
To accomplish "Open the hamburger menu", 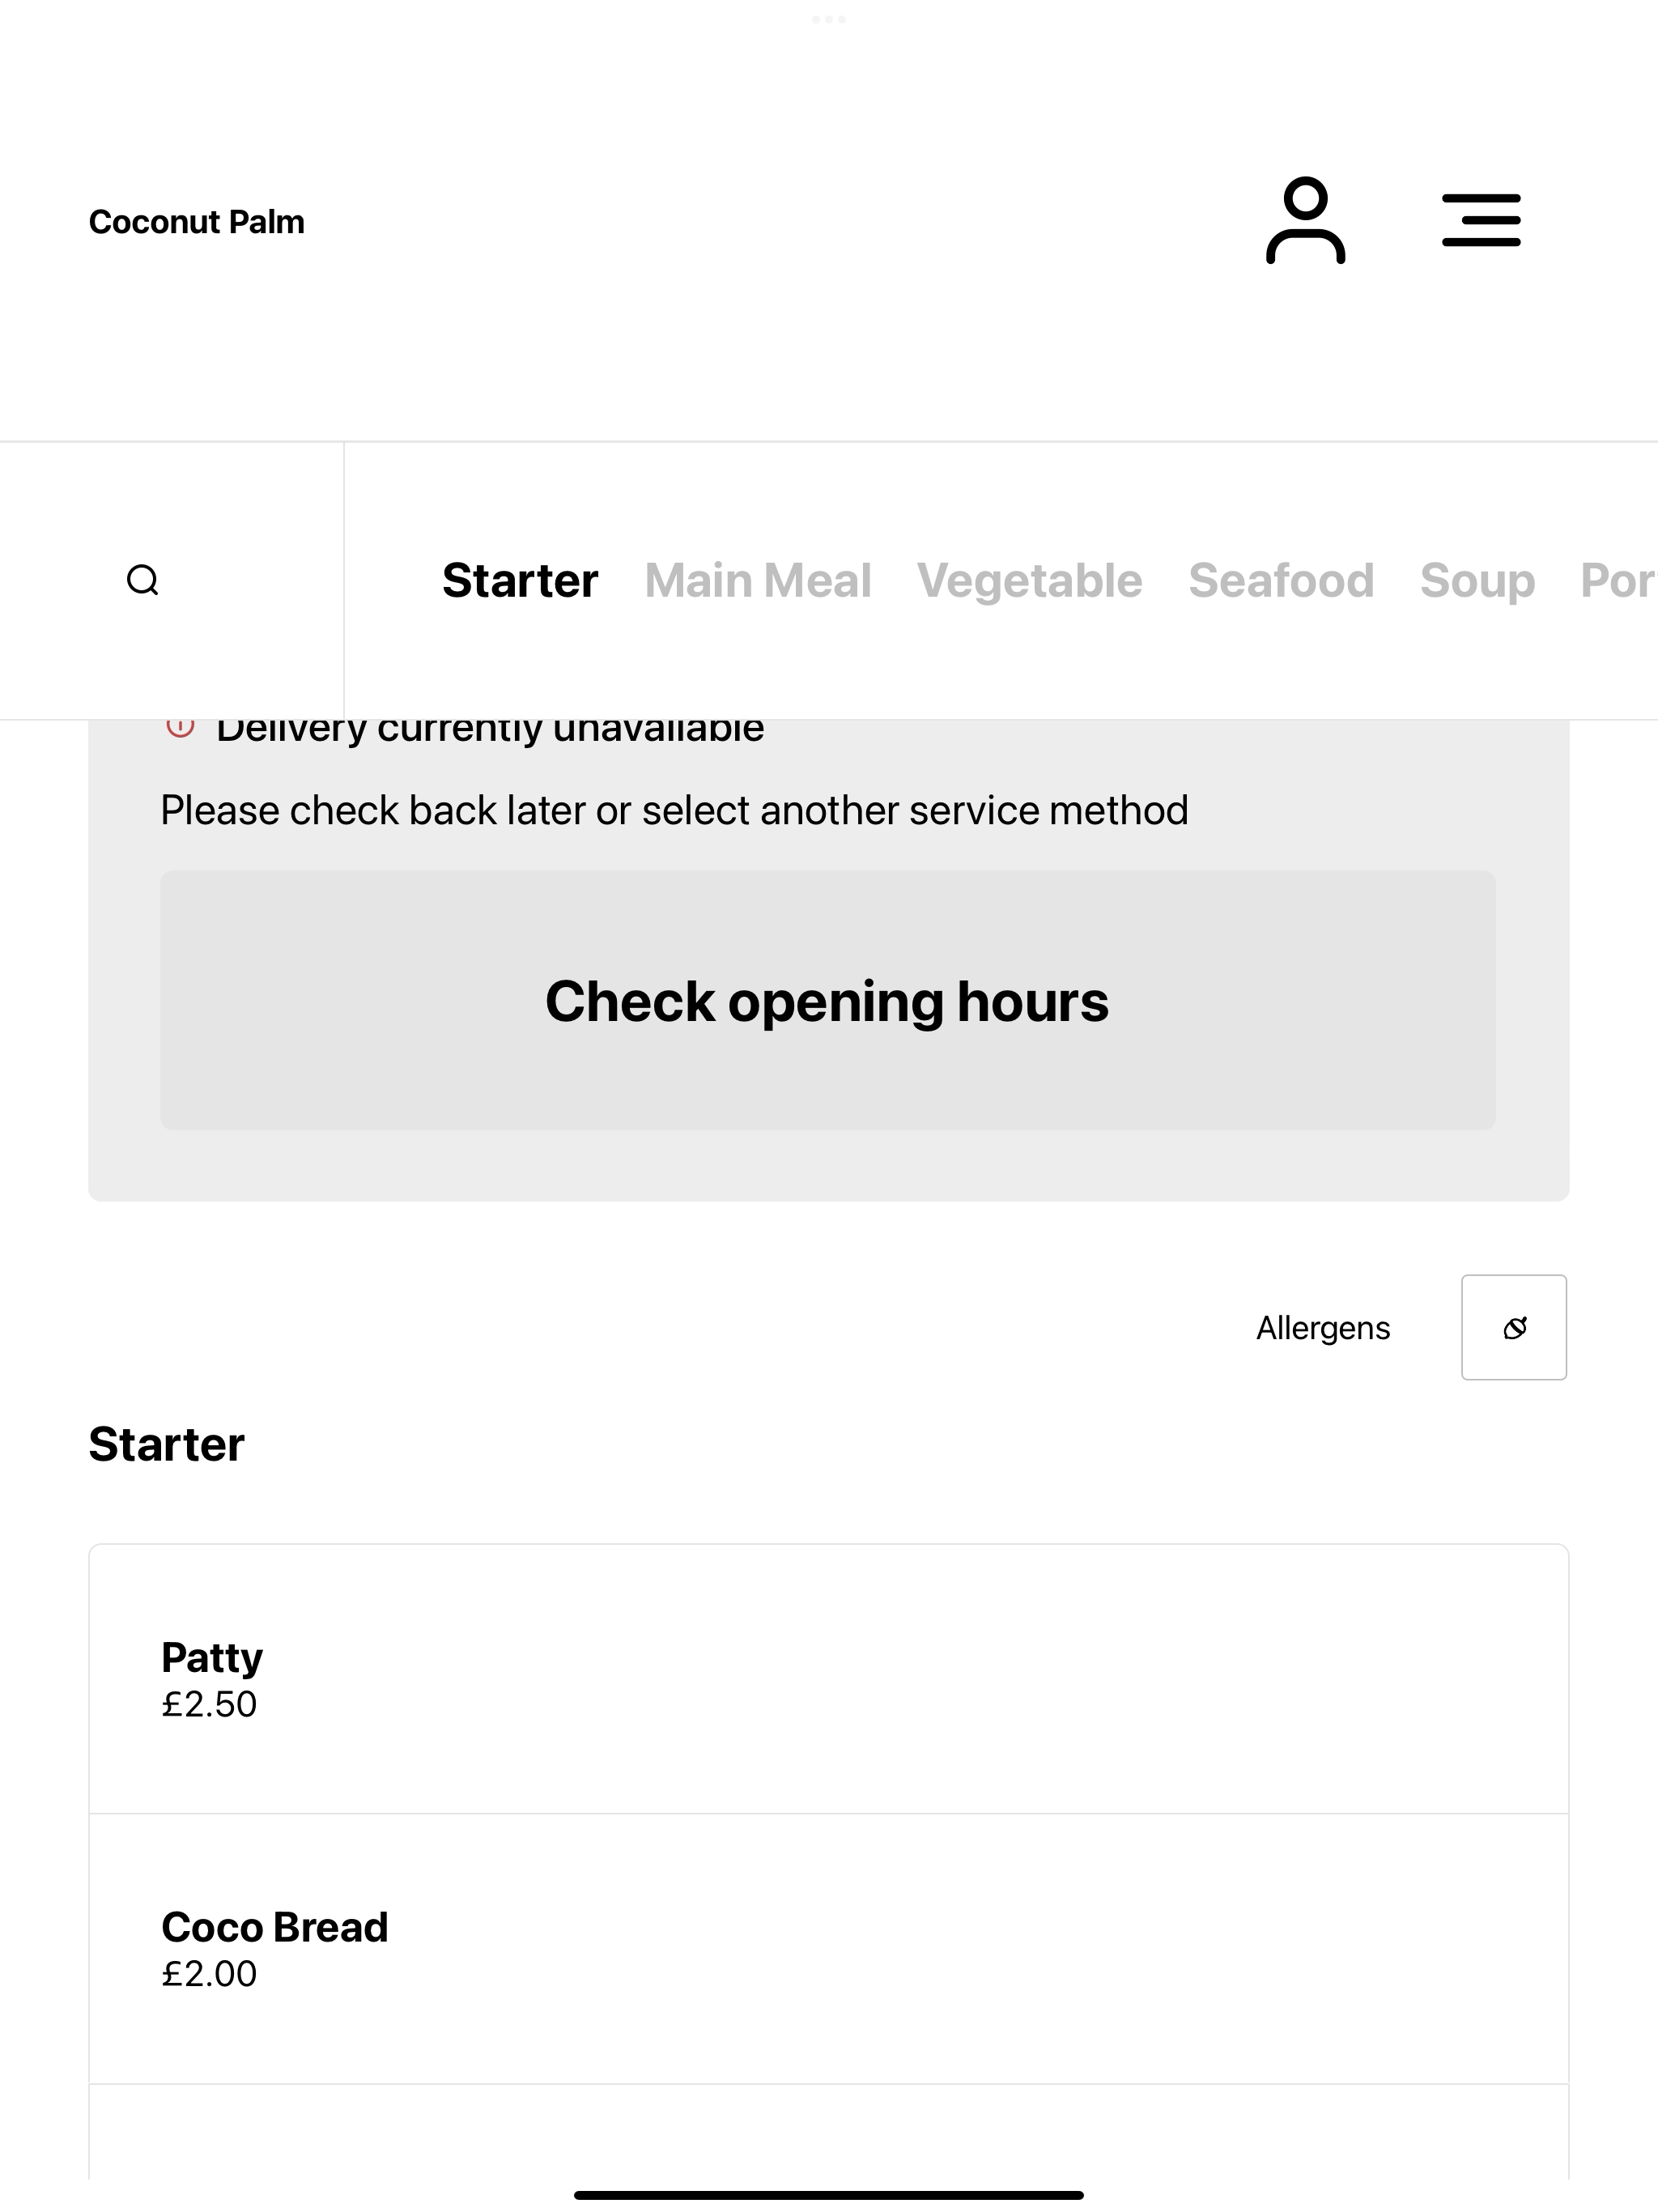I will [1481, 220].
